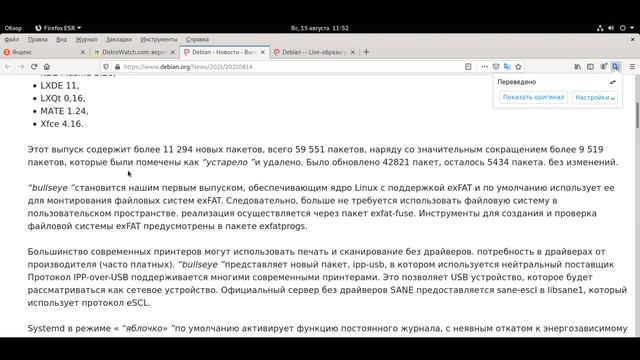The width and height of the screenshot is (640, 360).
Task: Close the DistroWatch.com tab
Action: 173,52
